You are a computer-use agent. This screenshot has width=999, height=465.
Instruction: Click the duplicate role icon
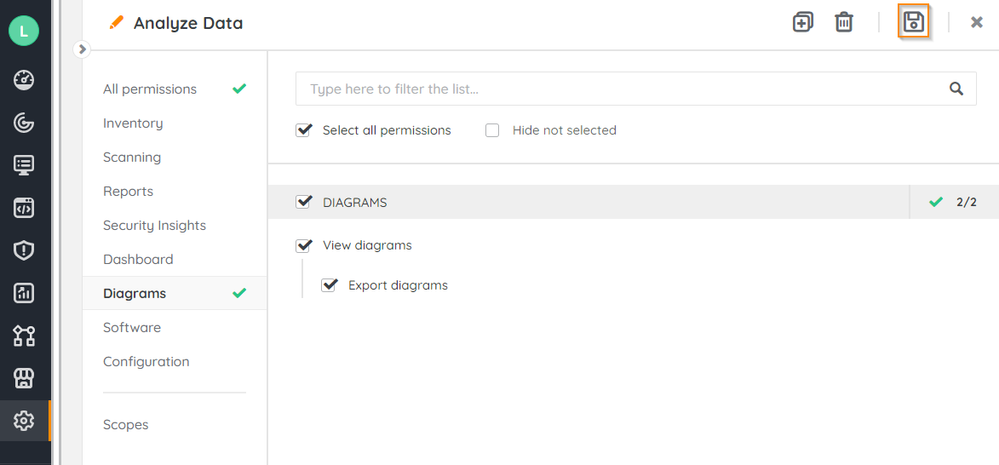(803, 22)
